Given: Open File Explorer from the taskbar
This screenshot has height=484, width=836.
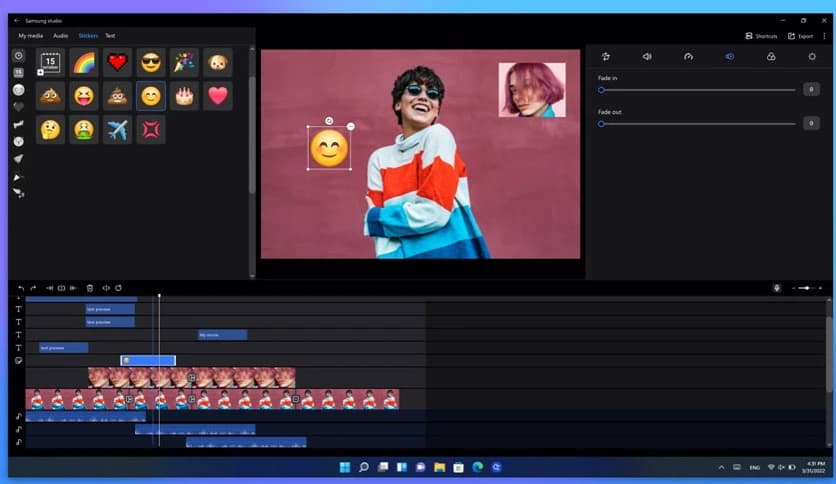Looking at the screenshot, I should (439, 467).
